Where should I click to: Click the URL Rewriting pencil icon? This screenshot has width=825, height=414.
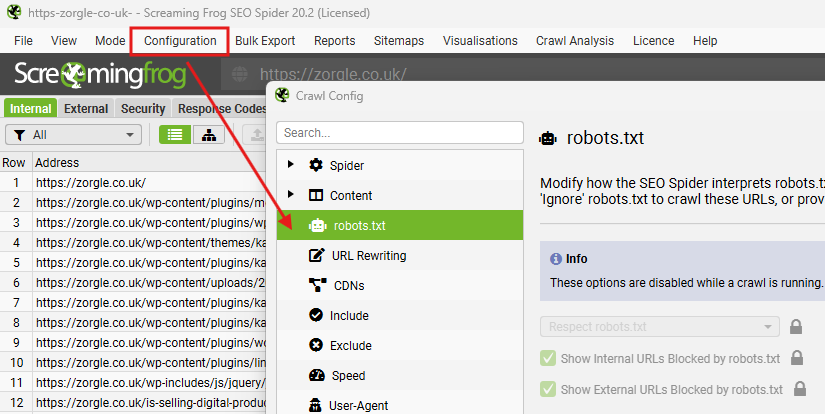tap(316, 255)
